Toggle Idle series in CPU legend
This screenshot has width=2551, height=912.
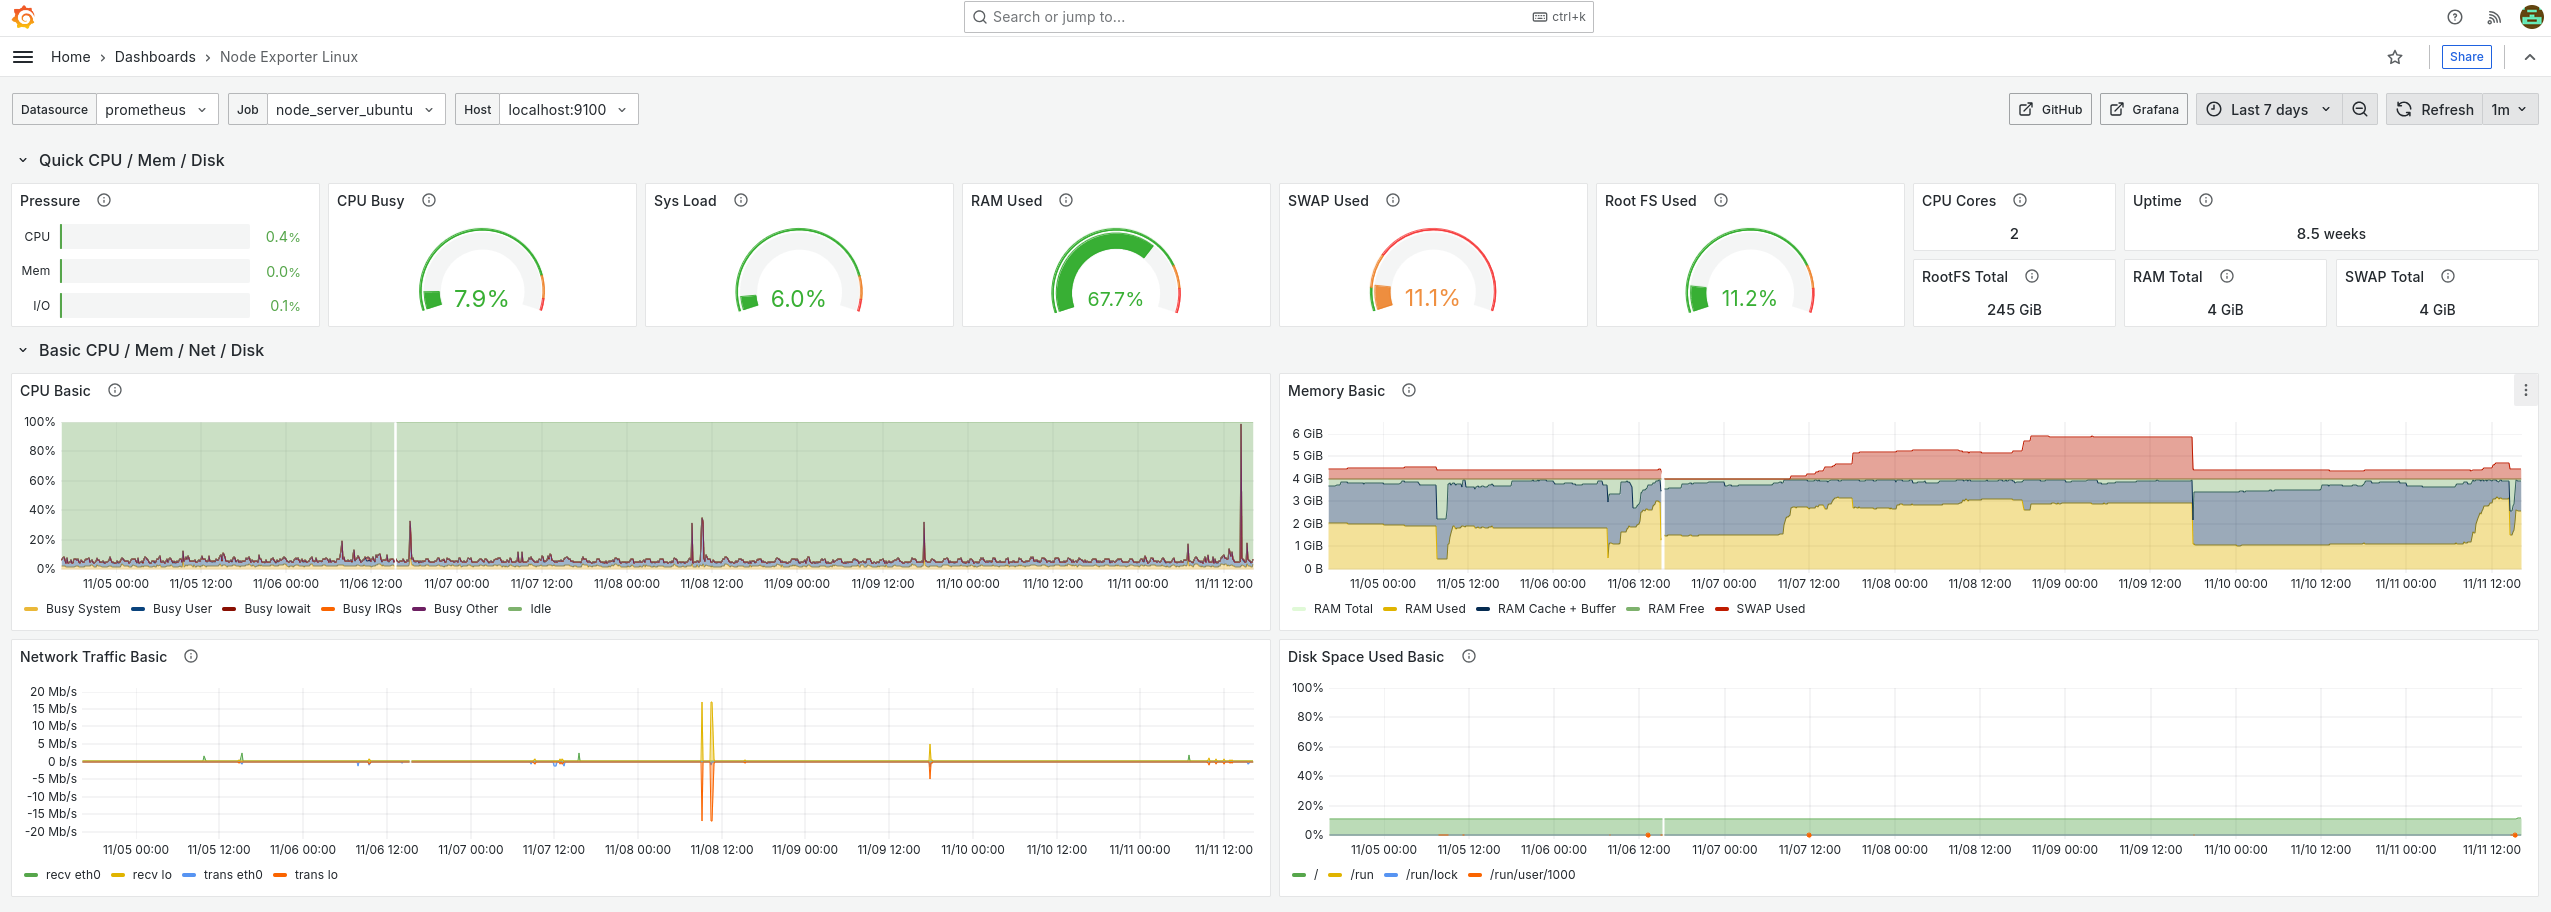tap(540, 608)
